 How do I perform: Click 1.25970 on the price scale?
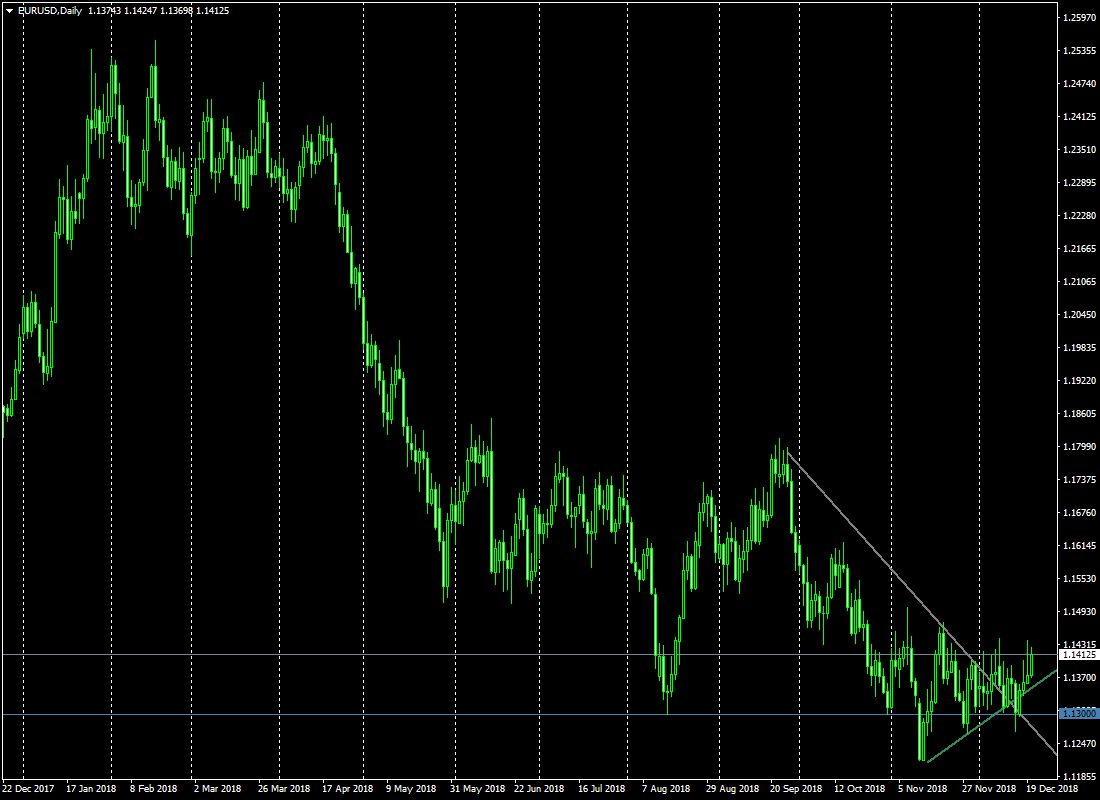click(1079, 18)
